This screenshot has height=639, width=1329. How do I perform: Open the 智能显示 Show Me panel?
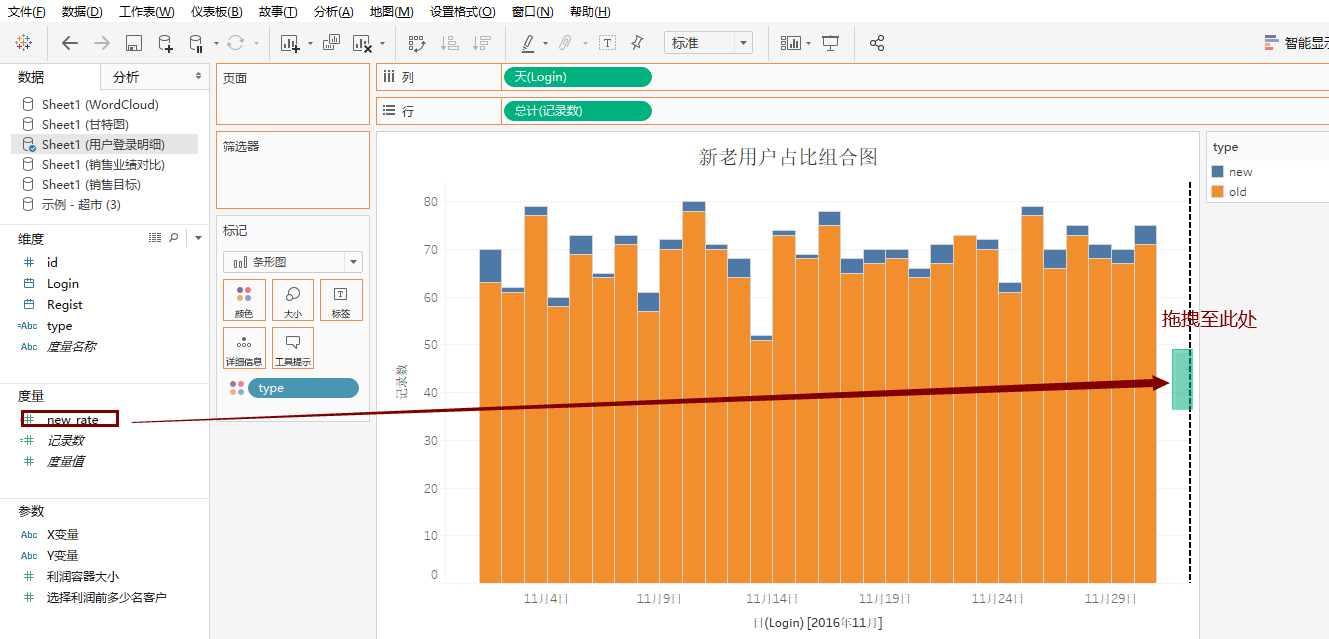[1296, 43]
